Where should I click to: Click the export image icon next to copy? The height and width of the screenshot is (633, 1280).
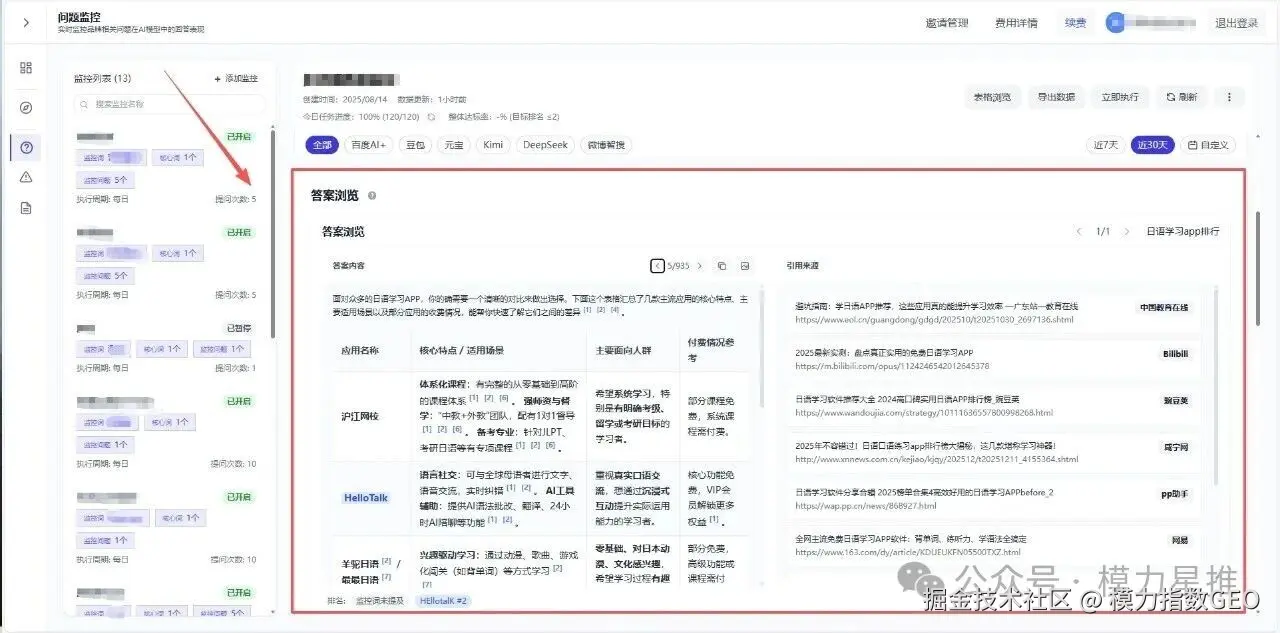[745, 265]
